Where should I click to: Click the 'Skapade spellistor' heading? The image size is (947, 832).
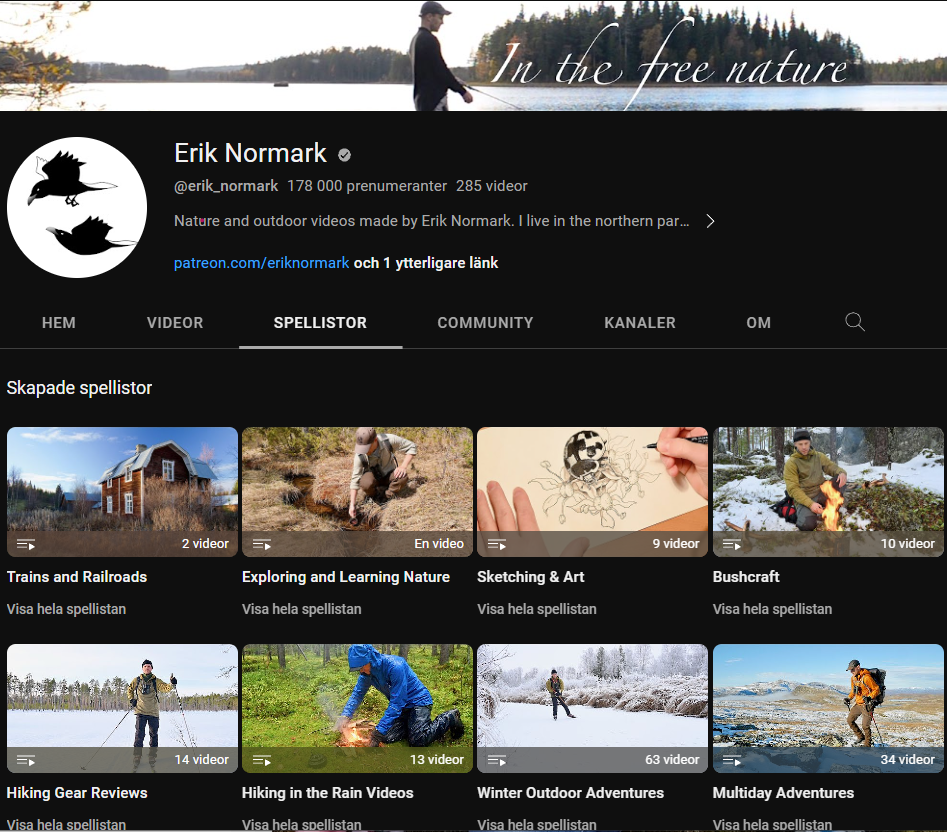pos(79,388)
